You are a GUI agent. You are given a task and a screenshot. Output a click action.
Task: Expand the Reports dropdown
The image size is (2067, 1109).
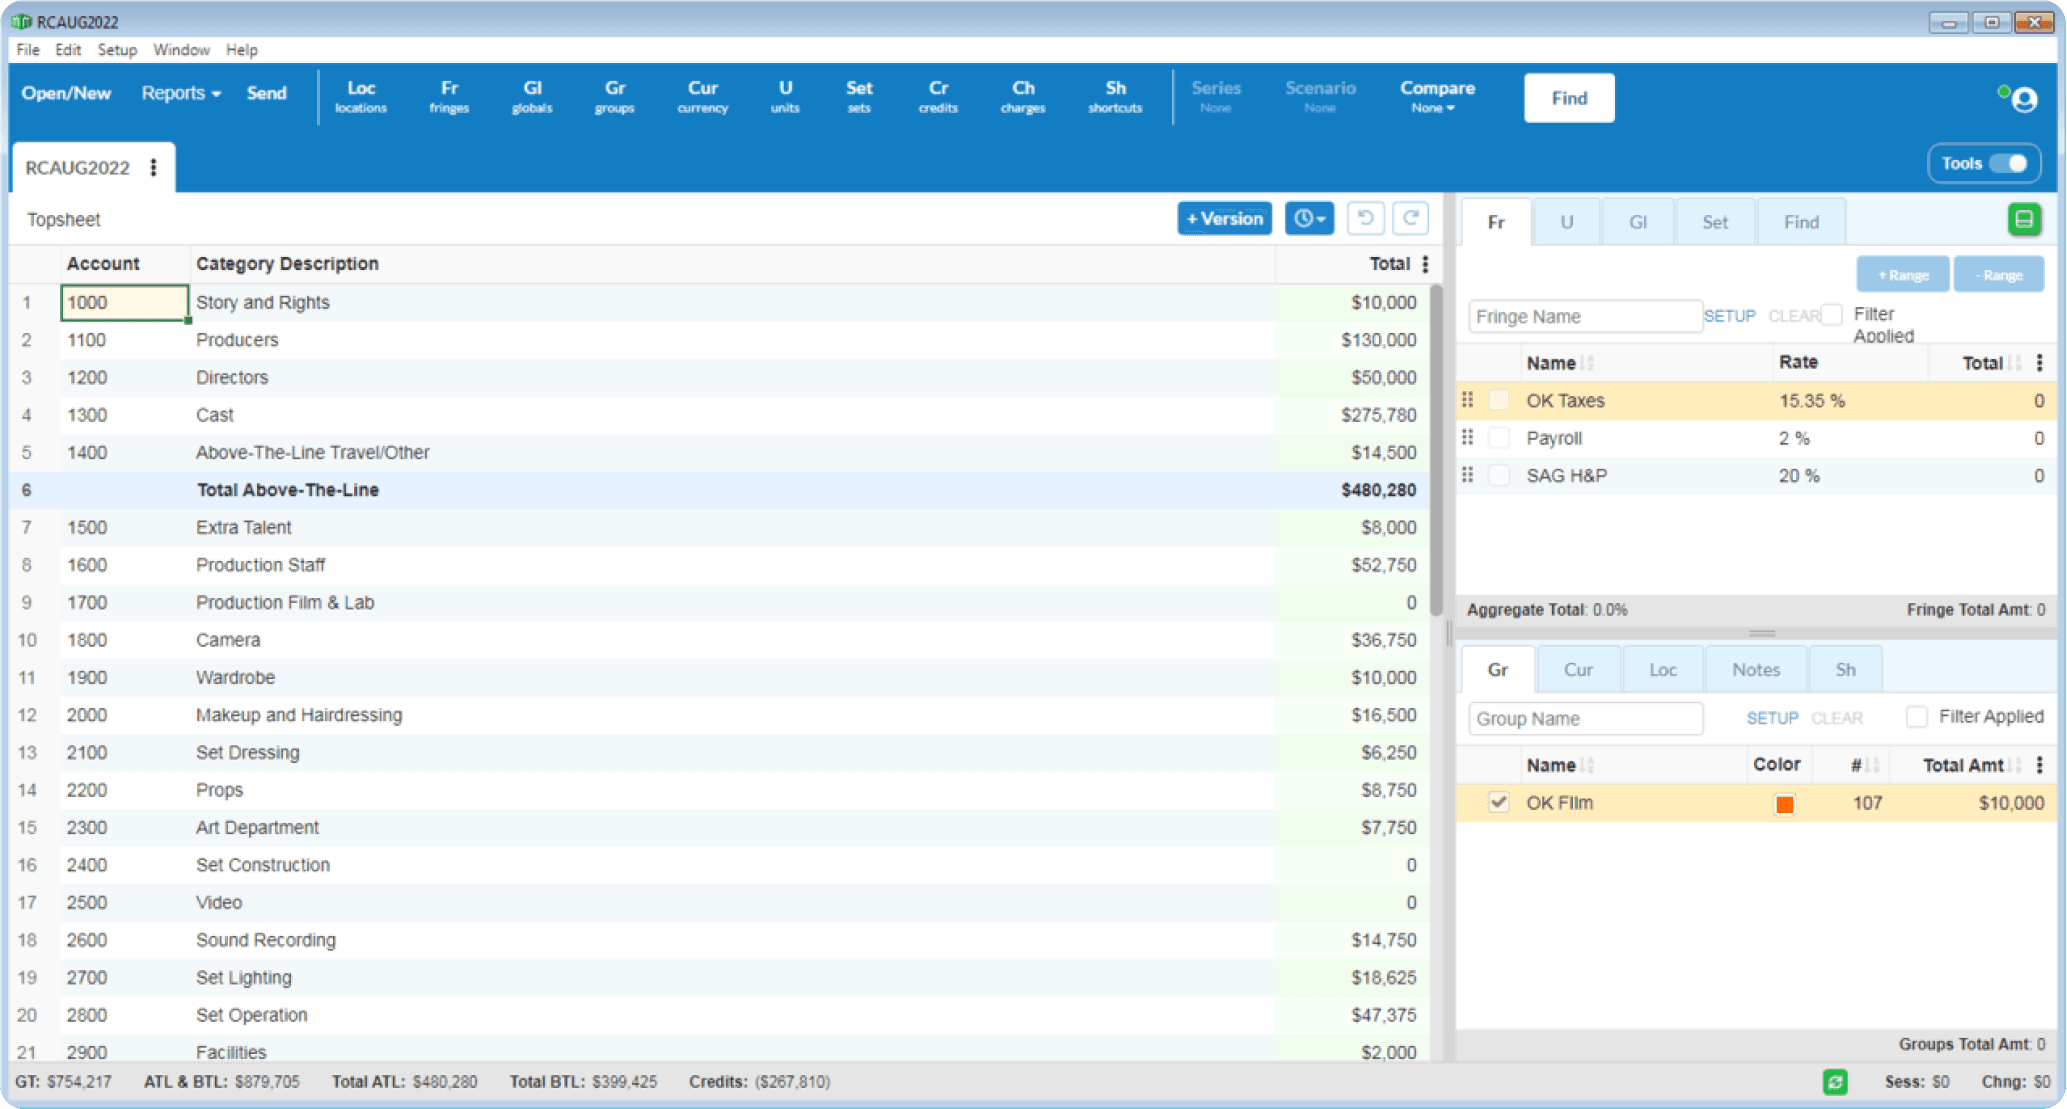tap(181, 93)
